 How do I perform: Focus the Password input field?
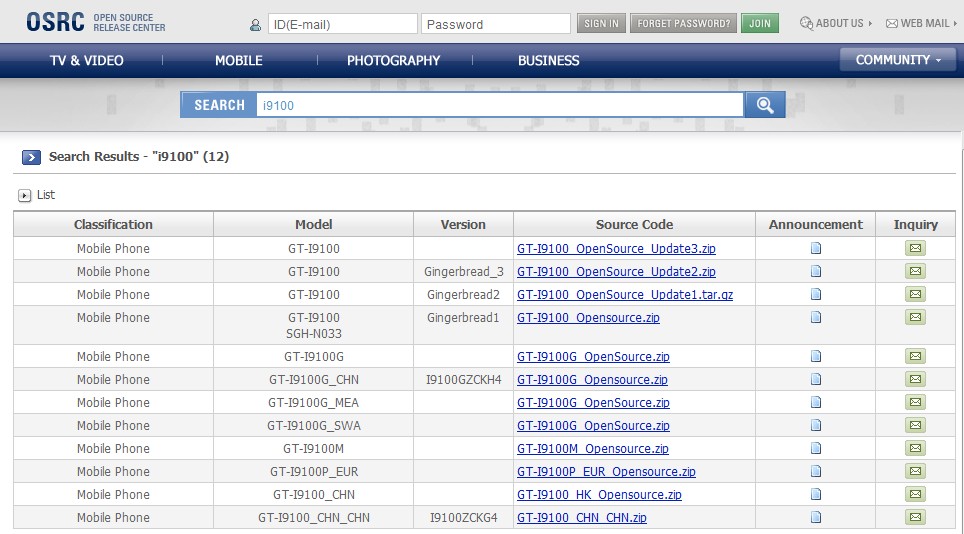[496, 24]
